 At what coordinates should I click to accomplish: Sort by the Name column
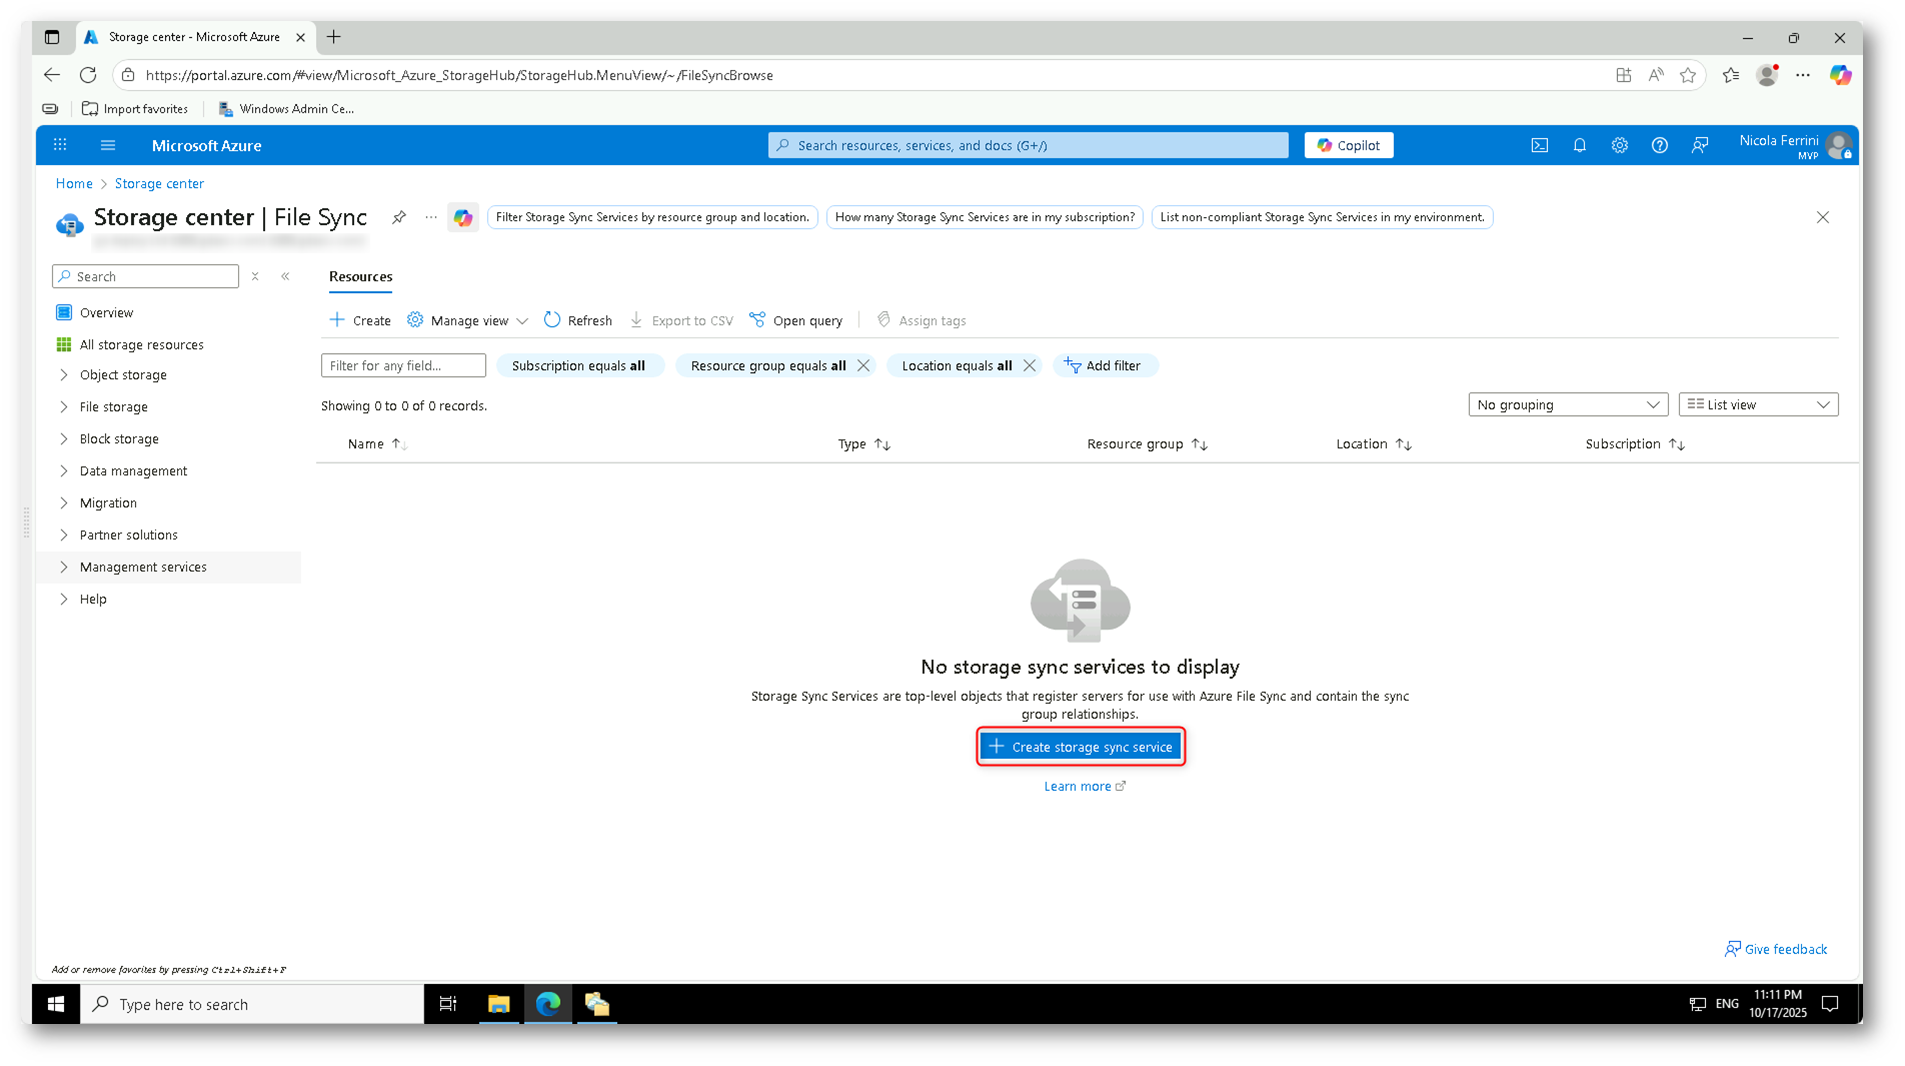pos(376,444)
